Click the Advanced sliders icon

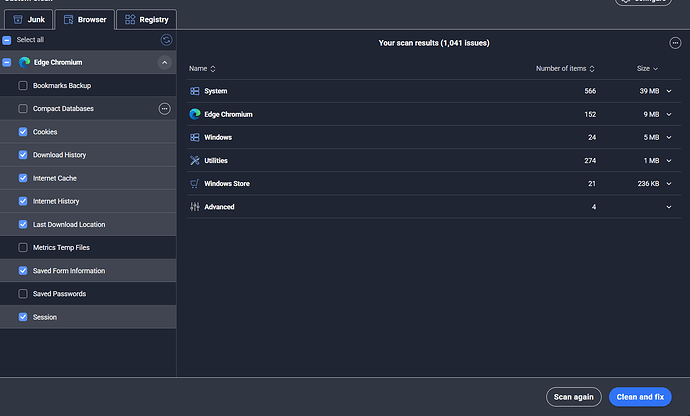coord(195,207)
